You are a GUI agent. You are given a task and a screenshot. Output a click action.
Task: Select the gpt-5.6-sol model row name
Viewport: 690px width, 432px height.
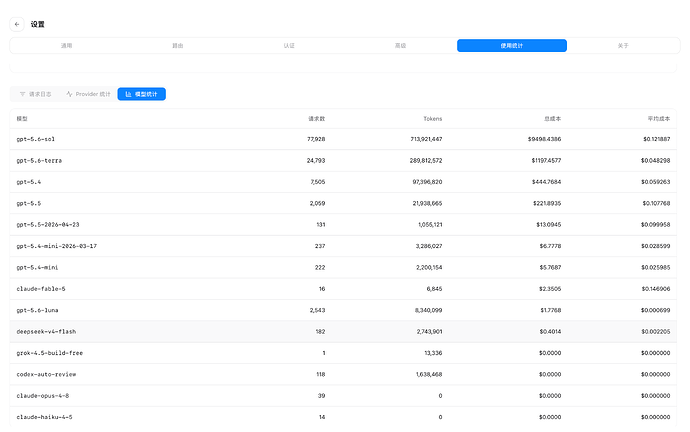pyautogui.click(x=36, y=139)
